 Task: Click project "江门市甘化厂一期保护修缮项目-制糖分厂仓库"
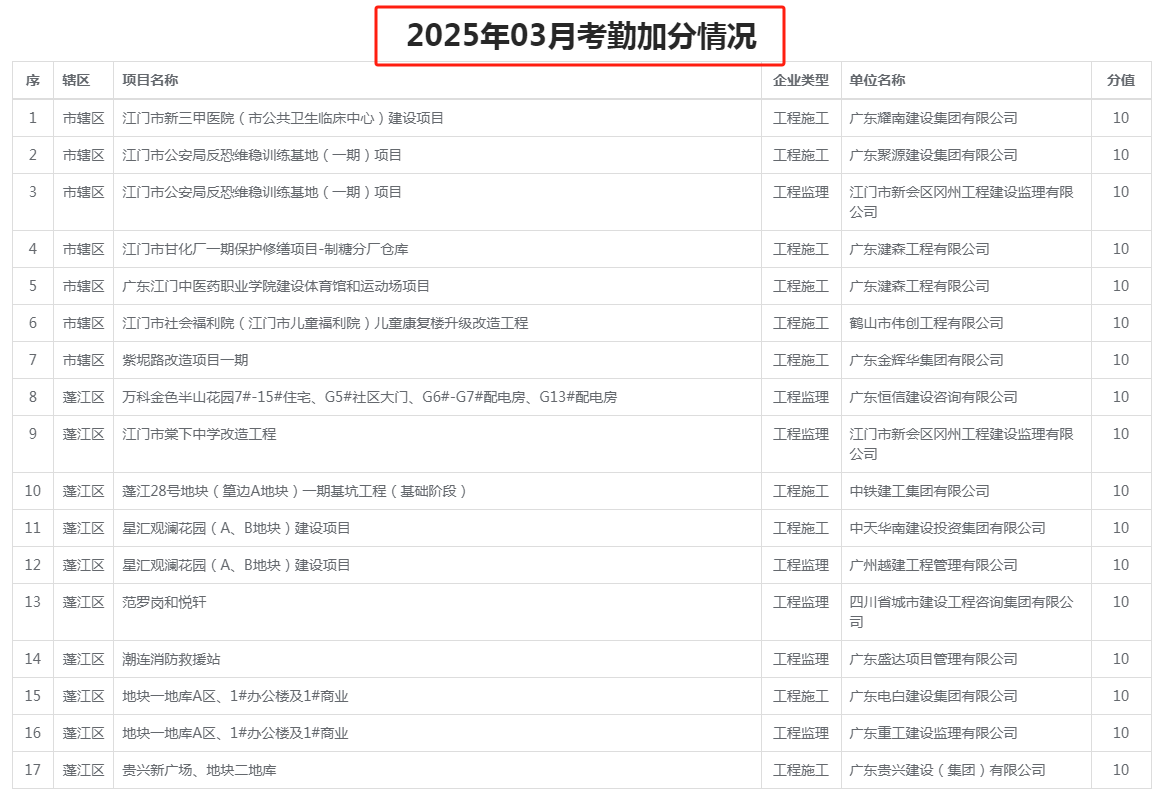(x=265, y=249)
